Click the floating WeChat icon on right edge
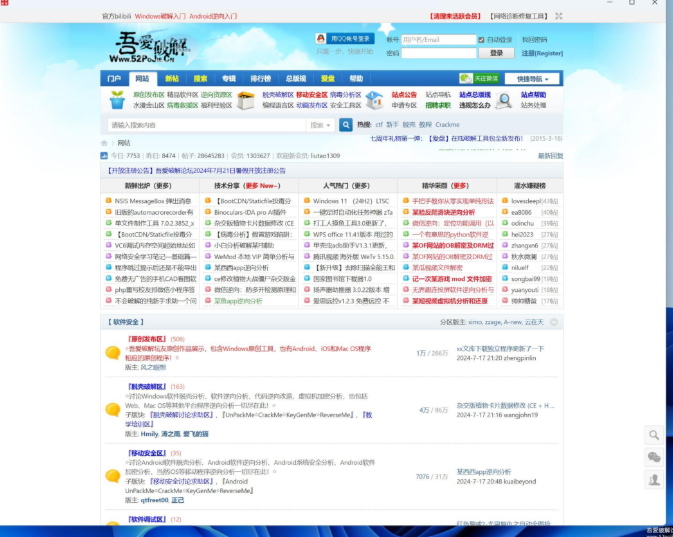This screenshot has height=537, width=673. tap(654, 458)
